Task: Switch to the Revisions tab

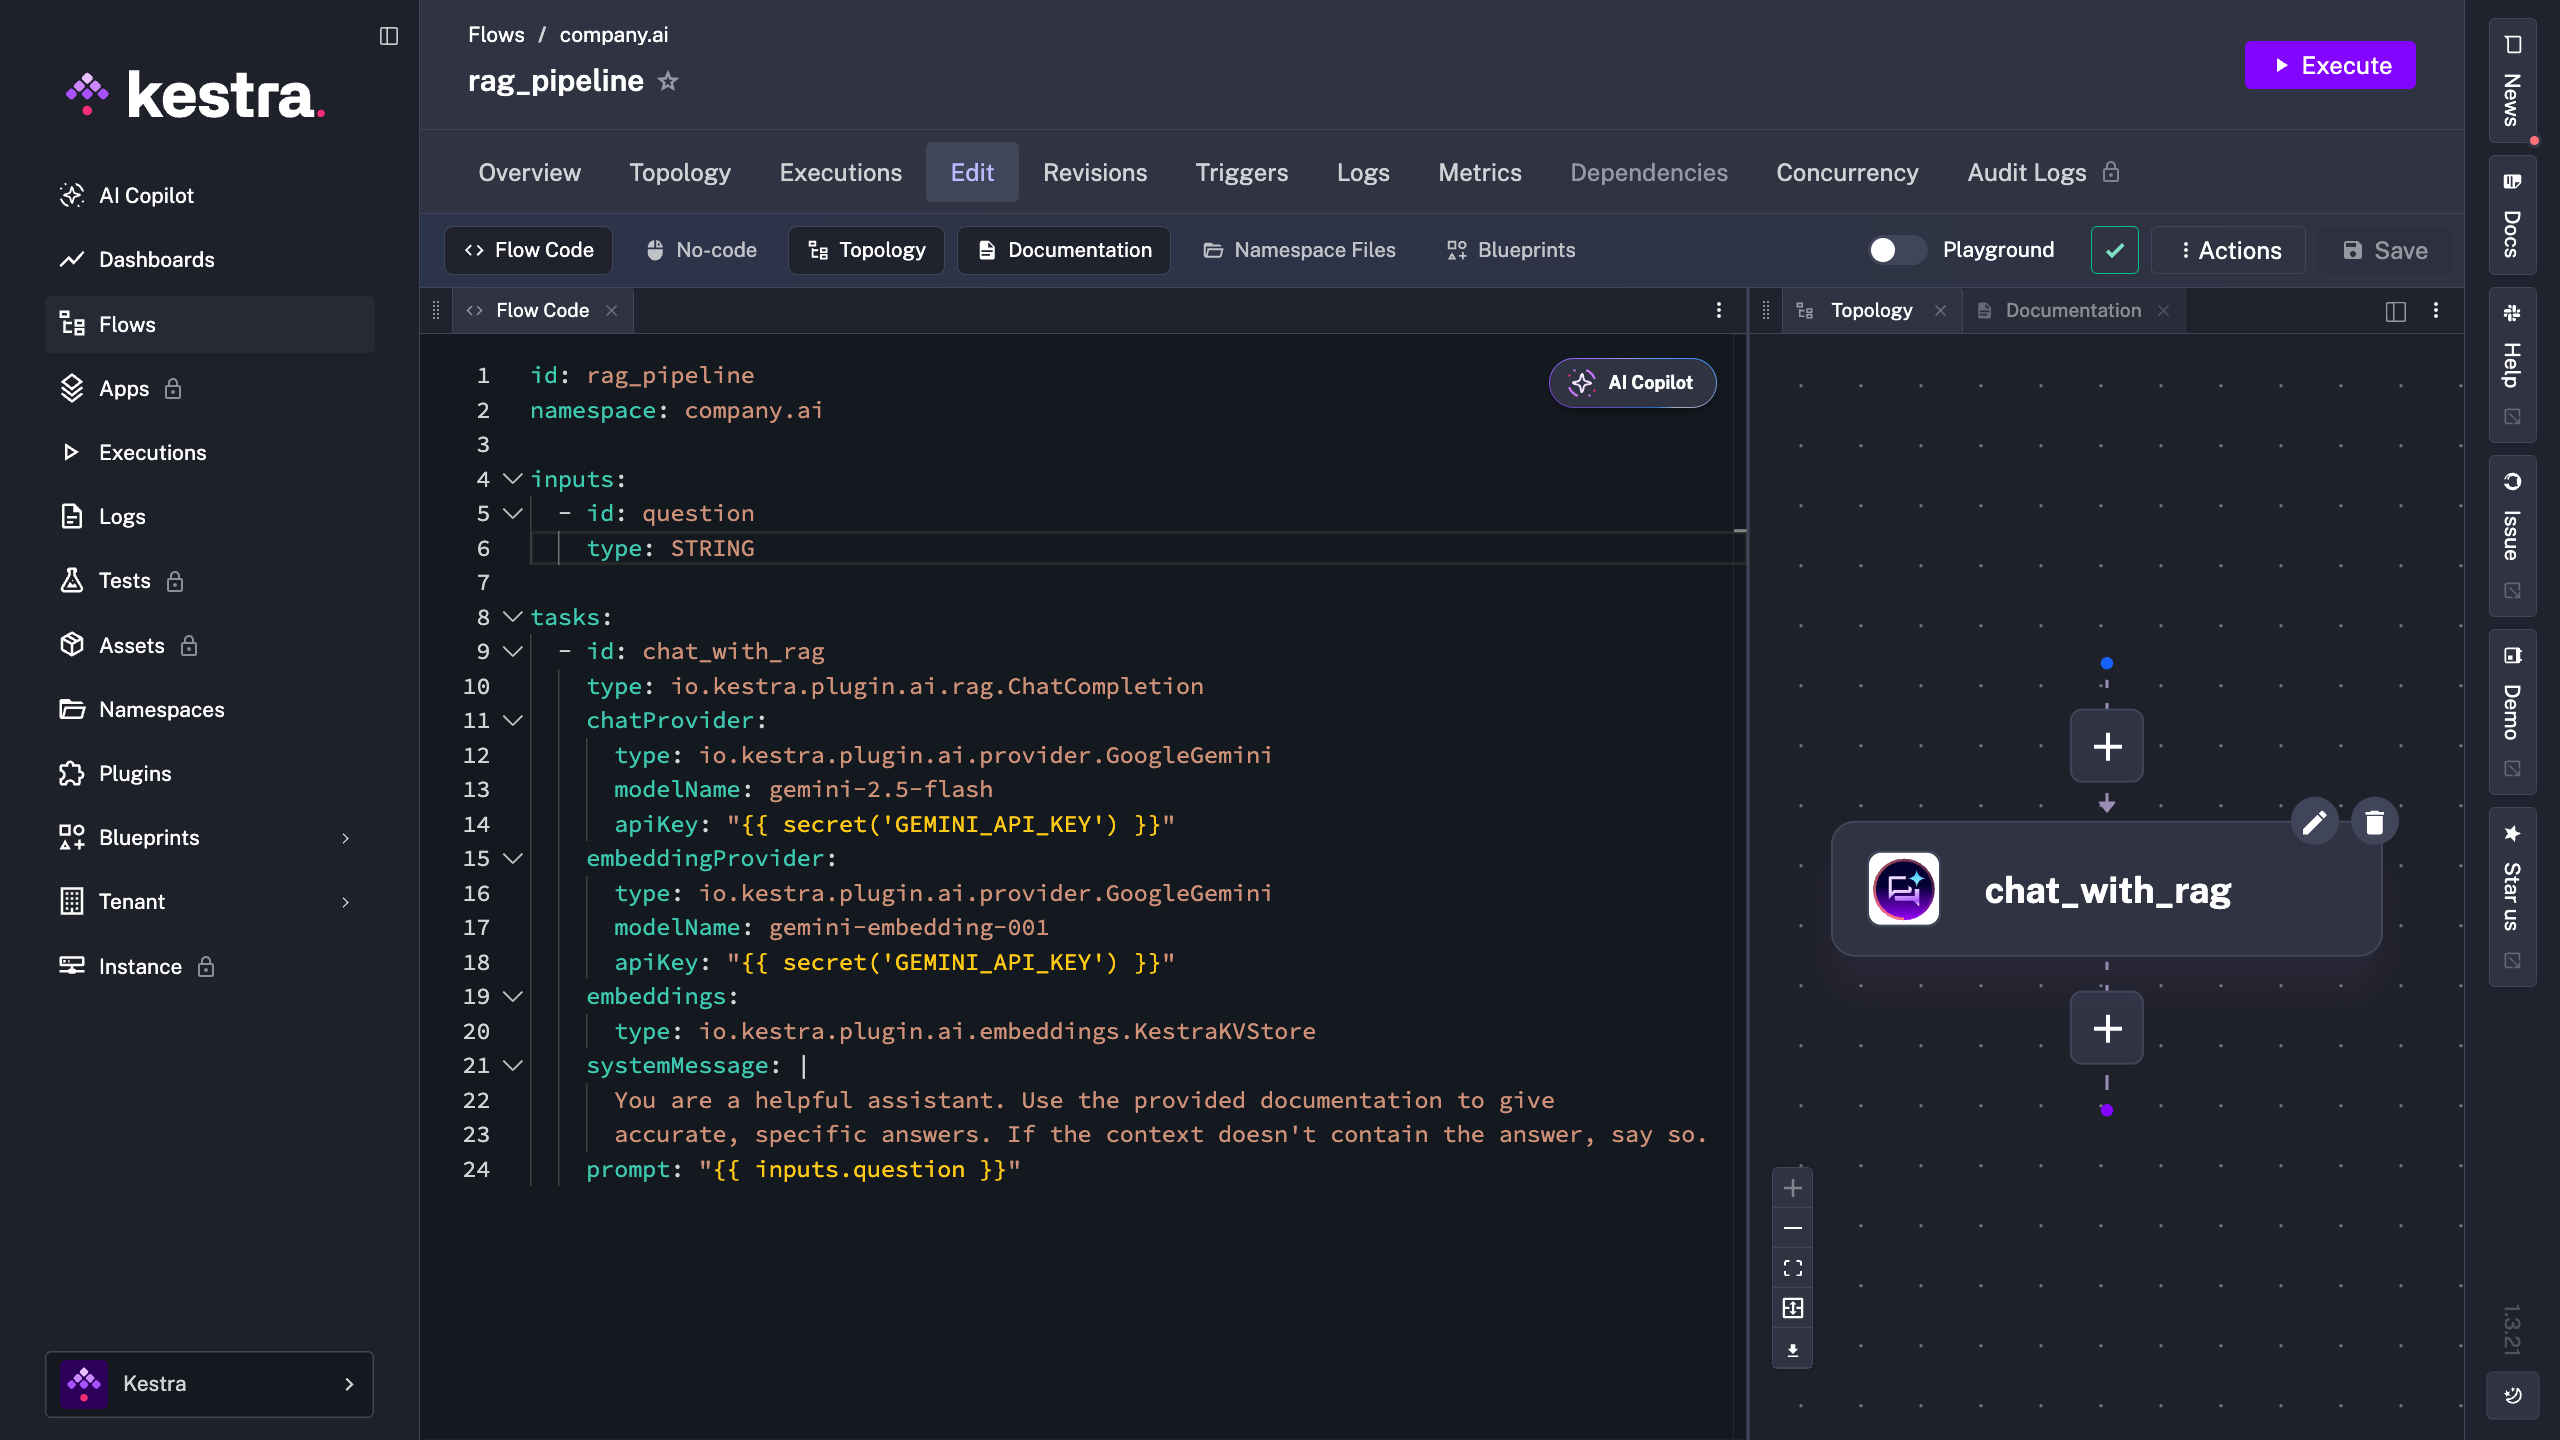Action: click(1095, 172)
